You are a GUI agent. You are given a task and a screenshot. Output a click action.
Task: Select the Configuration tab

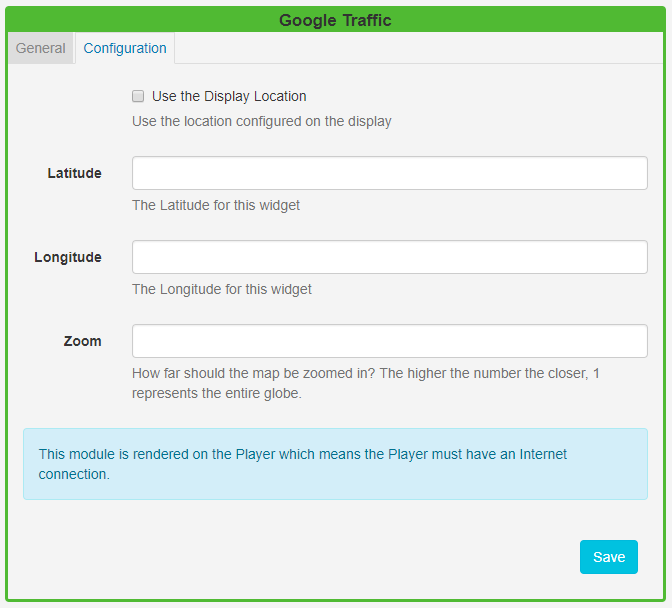(x=125, y=48)
